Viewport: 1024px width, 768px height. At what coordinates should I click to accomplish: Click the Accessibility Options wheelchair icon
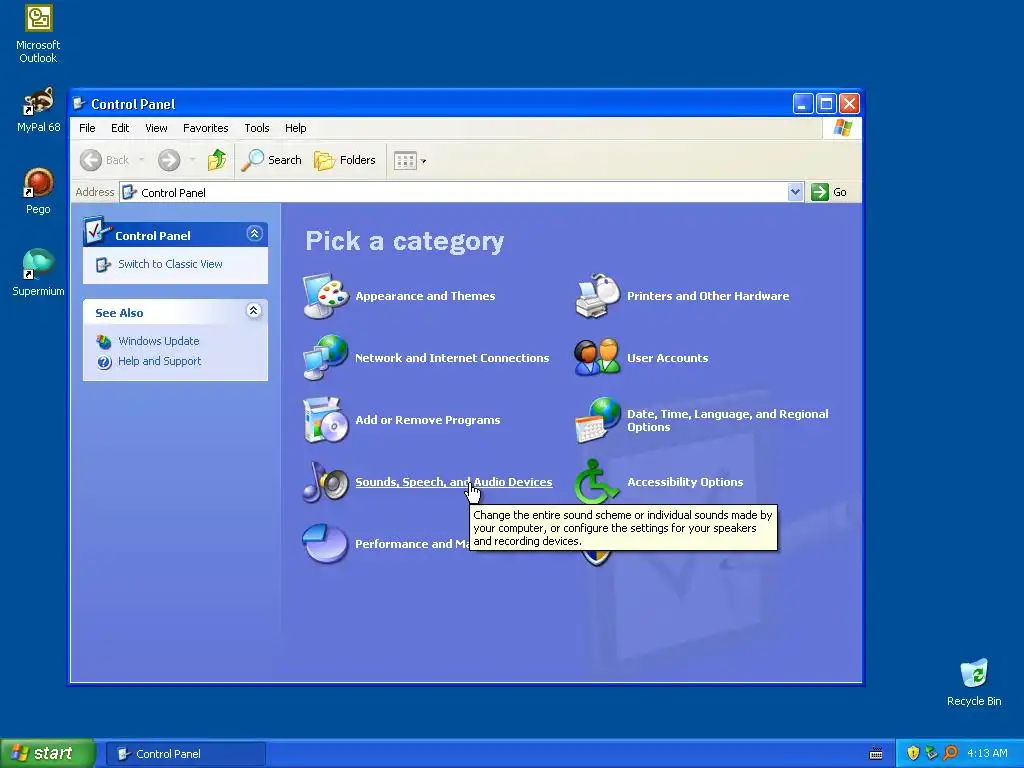point(596,481)
